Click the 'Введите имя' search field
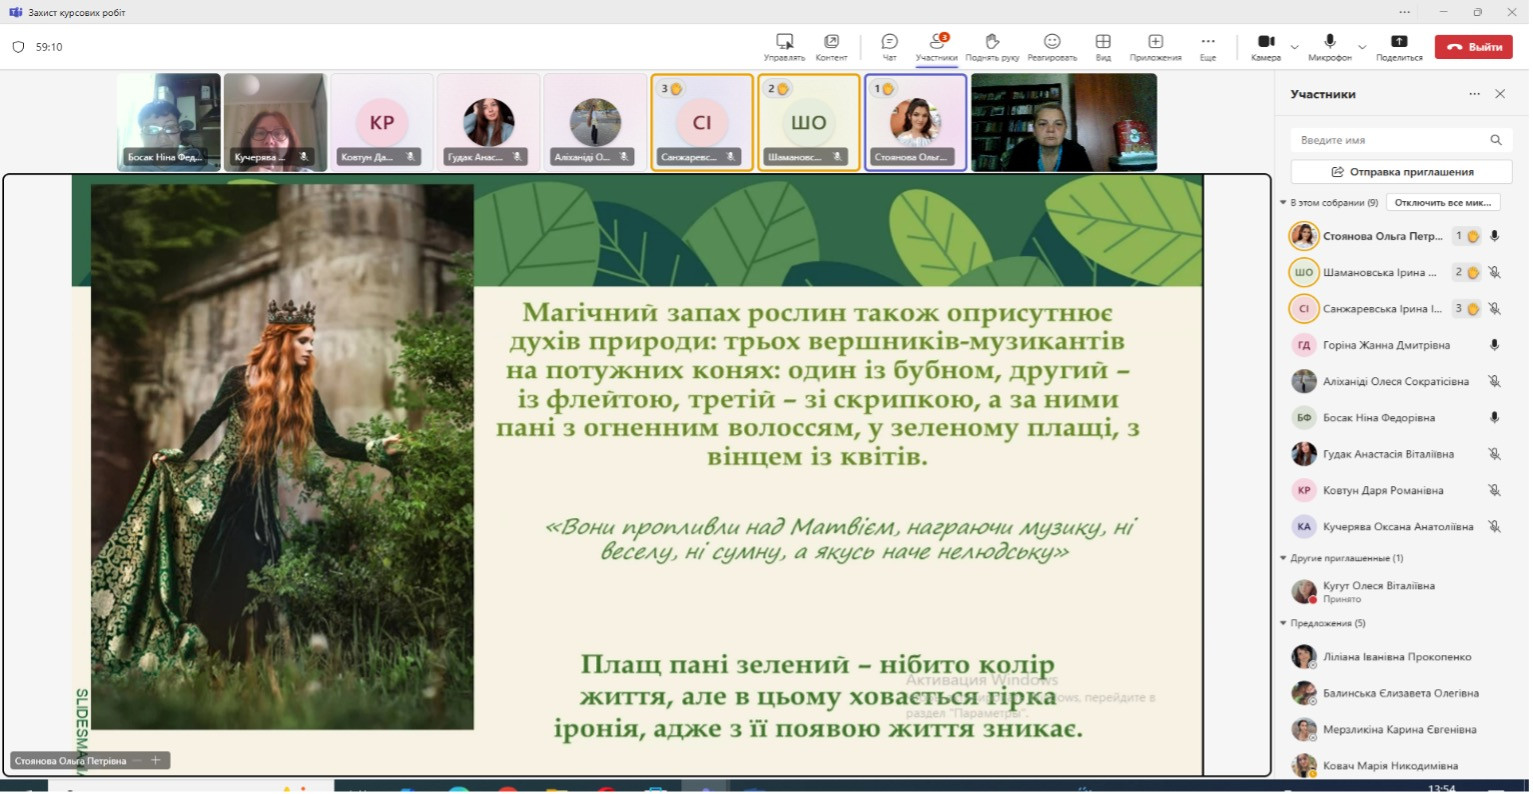The image size is (1533, 794). pos(1390,140)
